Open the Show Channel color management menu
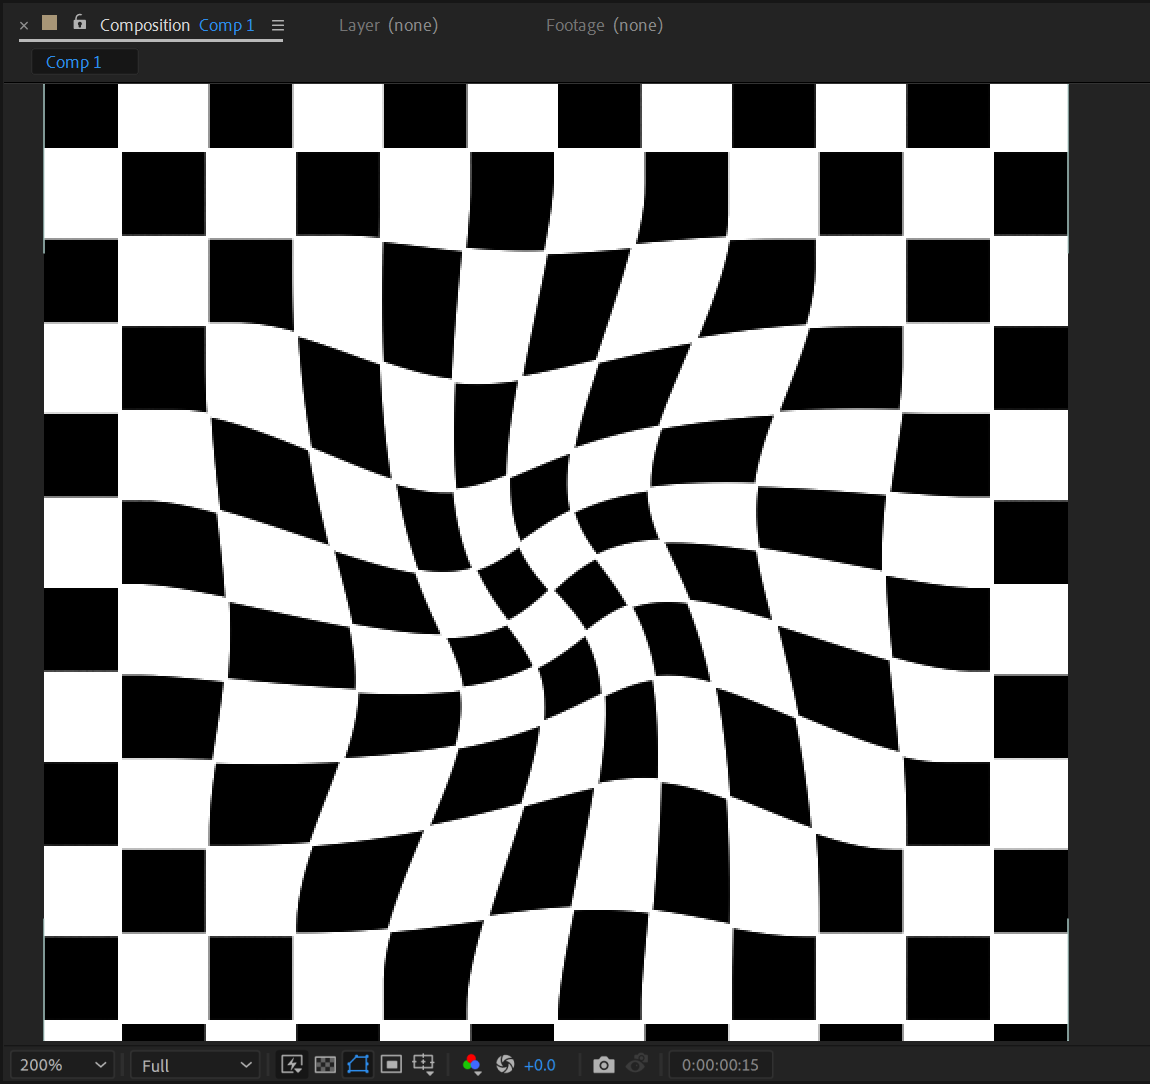Viewport: 1150px width, 1084px height. coord(472,1064)
